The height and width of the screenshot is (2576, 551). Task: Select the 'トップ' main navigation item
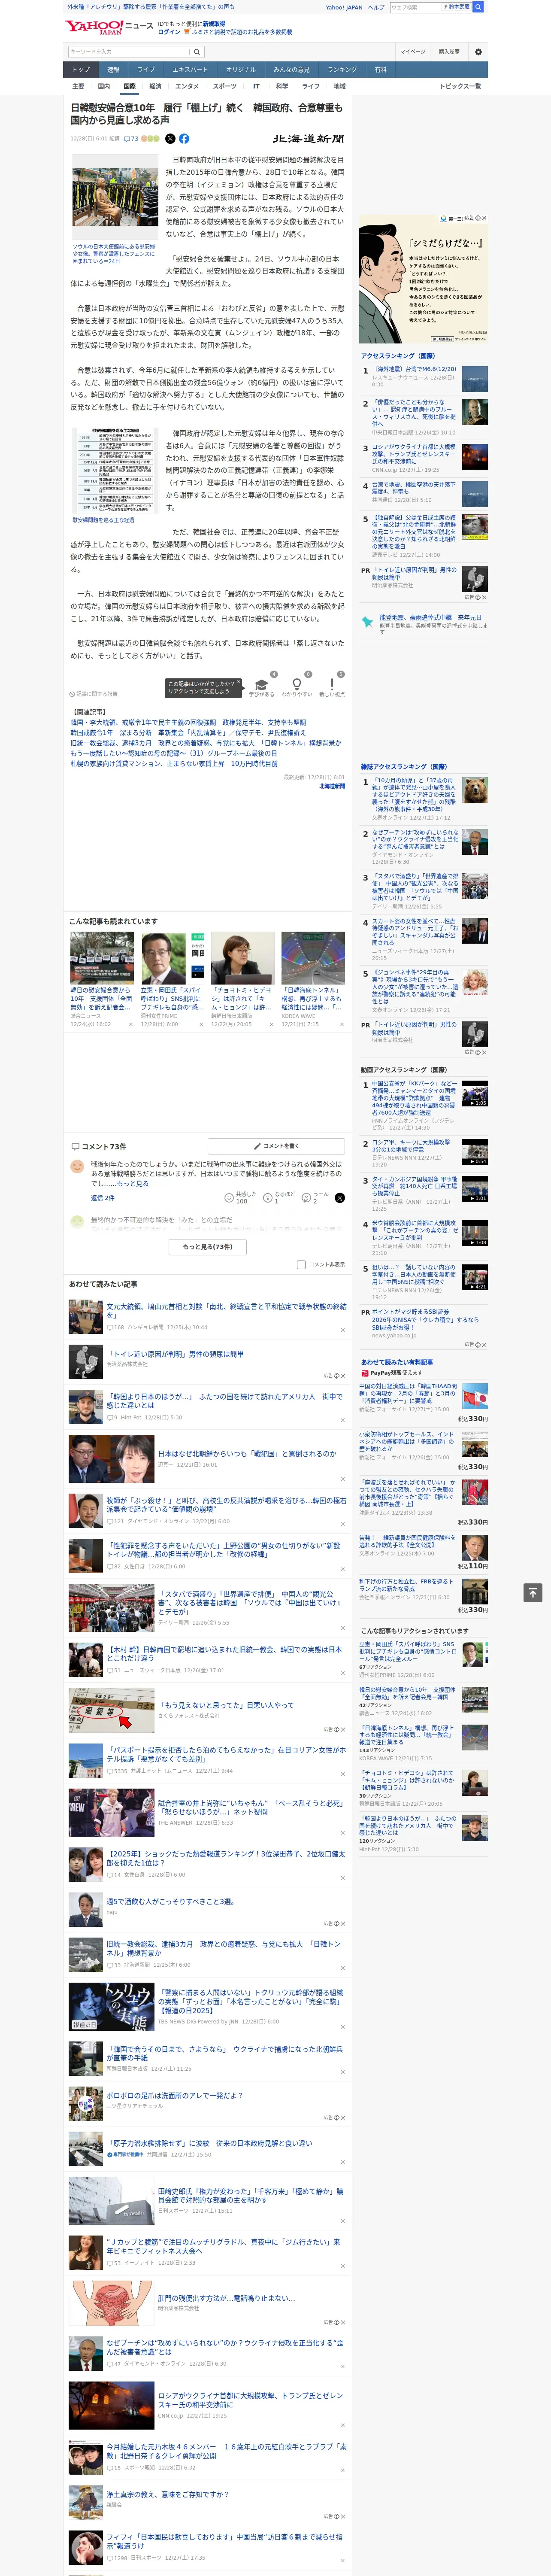(81, 70)
